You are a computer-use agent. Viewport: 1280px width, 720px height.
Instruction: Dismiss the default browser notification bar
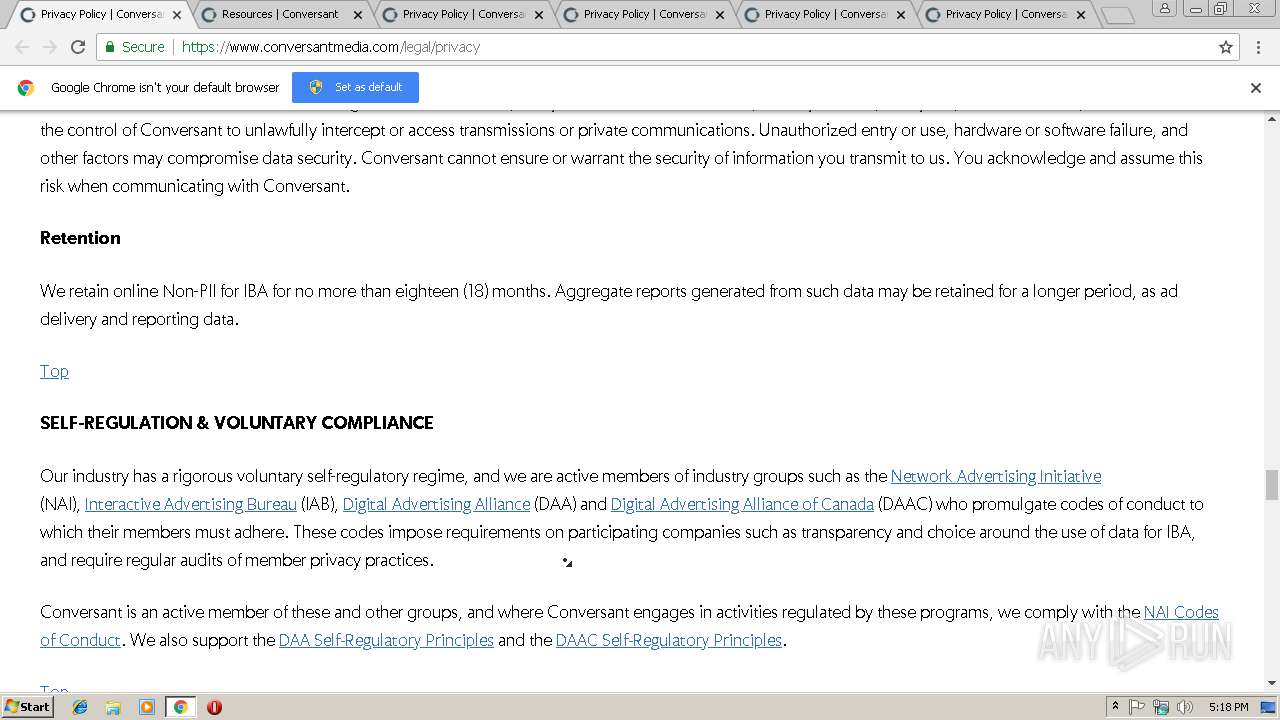pyautogui.click(x=1256, y=88)
